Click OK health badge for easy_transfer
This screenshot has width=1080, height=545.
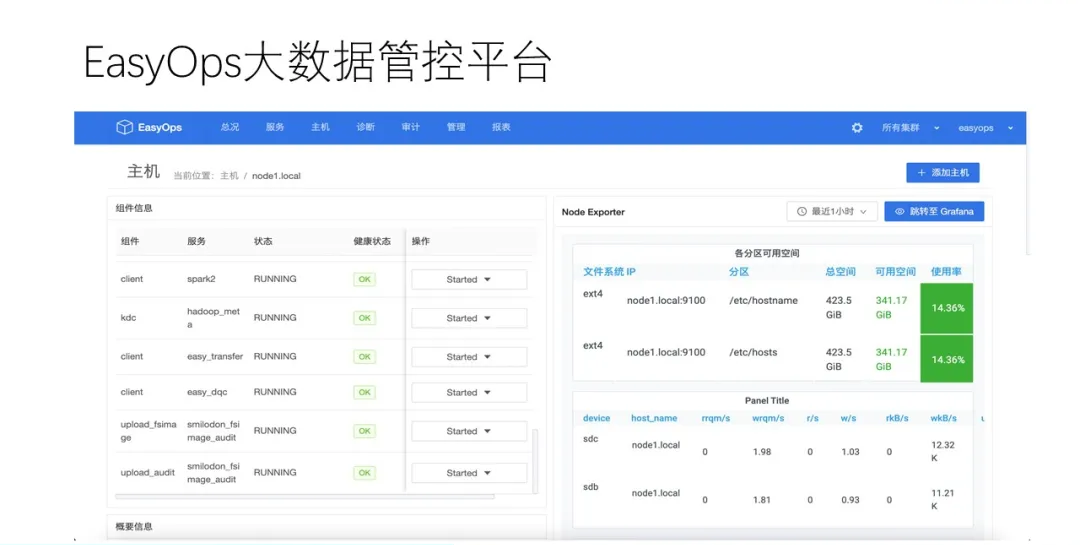click(364, 356)
